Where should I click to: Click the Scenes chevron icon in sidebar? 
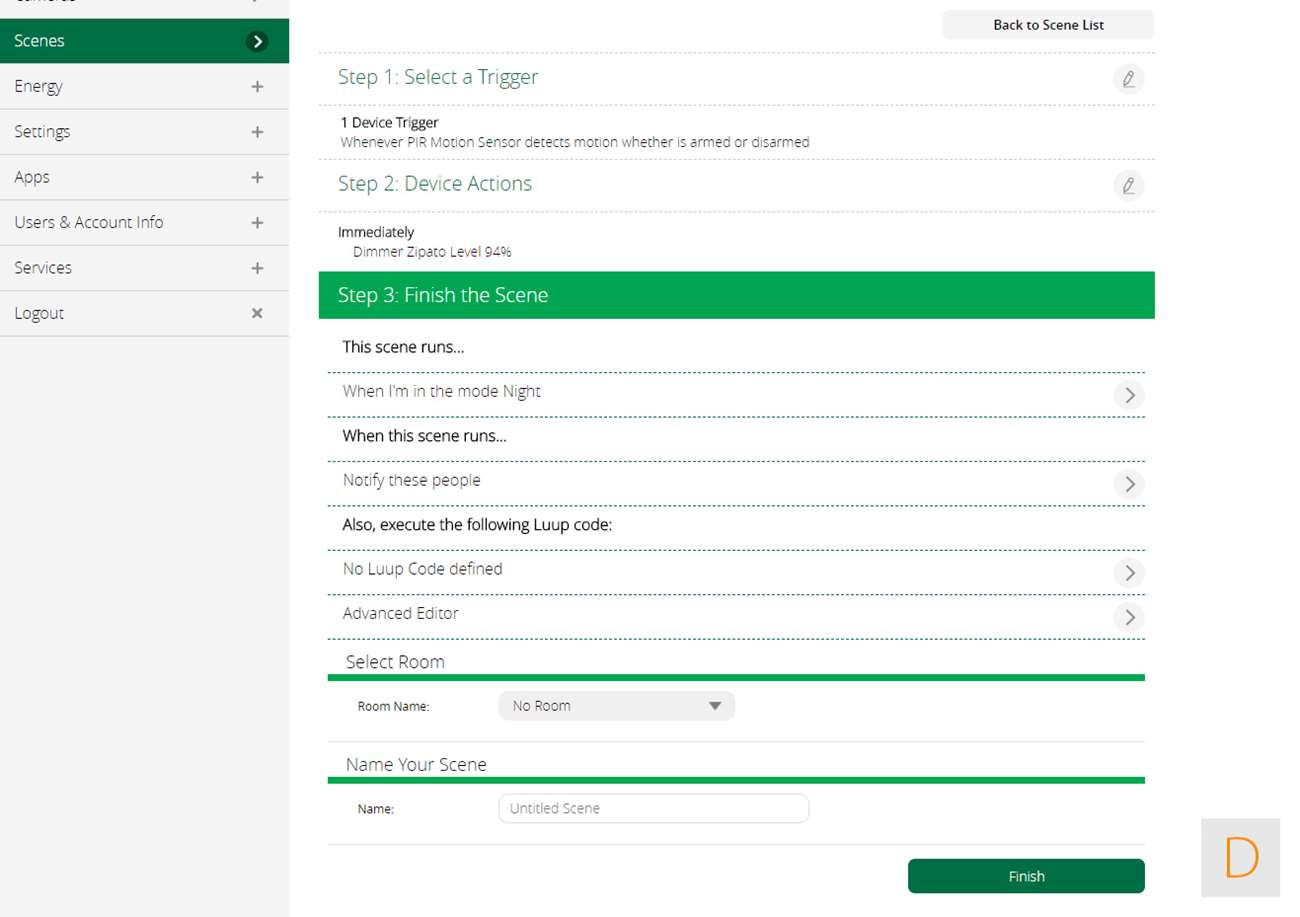pyautogui.click(x=258, y=41)
